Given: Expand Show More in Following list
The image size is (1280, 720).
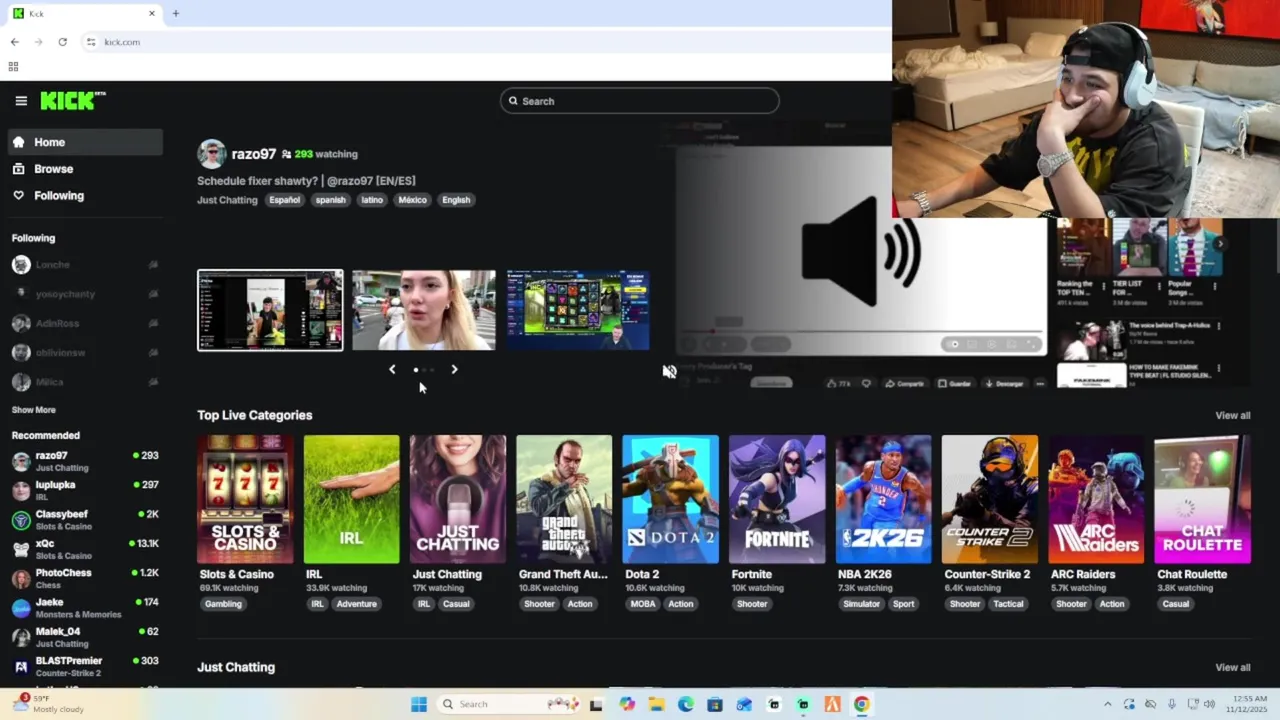Looking at the screenshot, I should pyautogui.click(x=33, y=410).
